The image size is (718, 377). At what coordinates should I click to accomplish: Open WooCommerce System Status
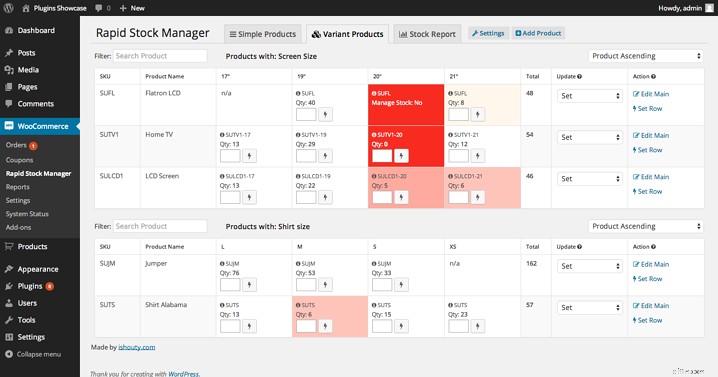tap(27, 214)
